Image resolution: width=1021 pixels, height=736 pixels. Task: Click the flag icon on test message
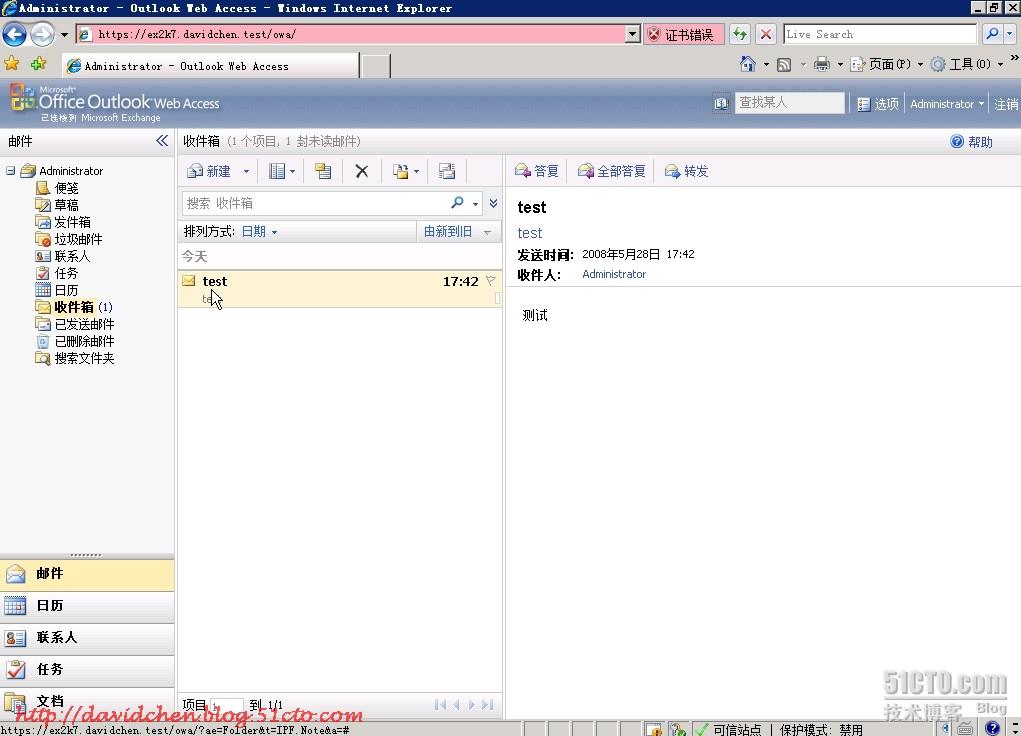491,281
